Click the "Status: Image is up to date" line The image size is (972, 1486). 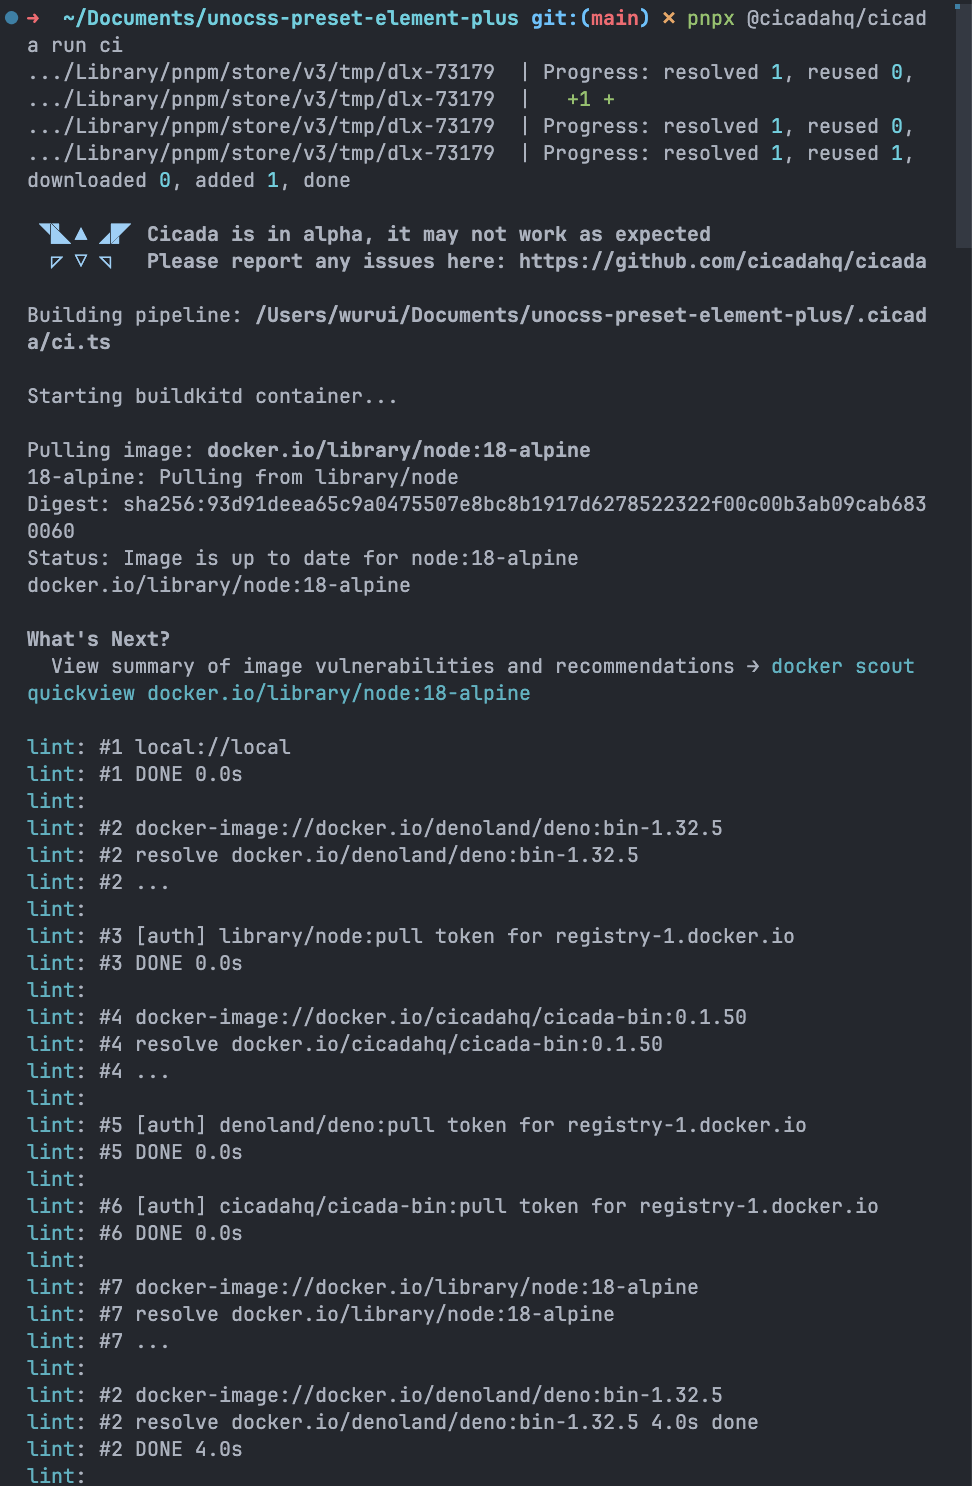[302, 558]
